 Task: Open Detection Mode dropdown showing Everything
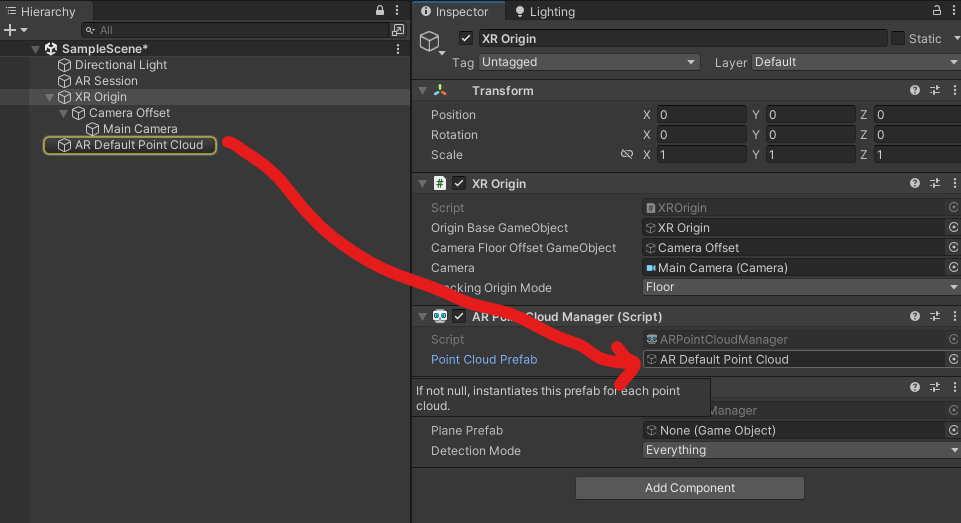[x=801, y=450]
